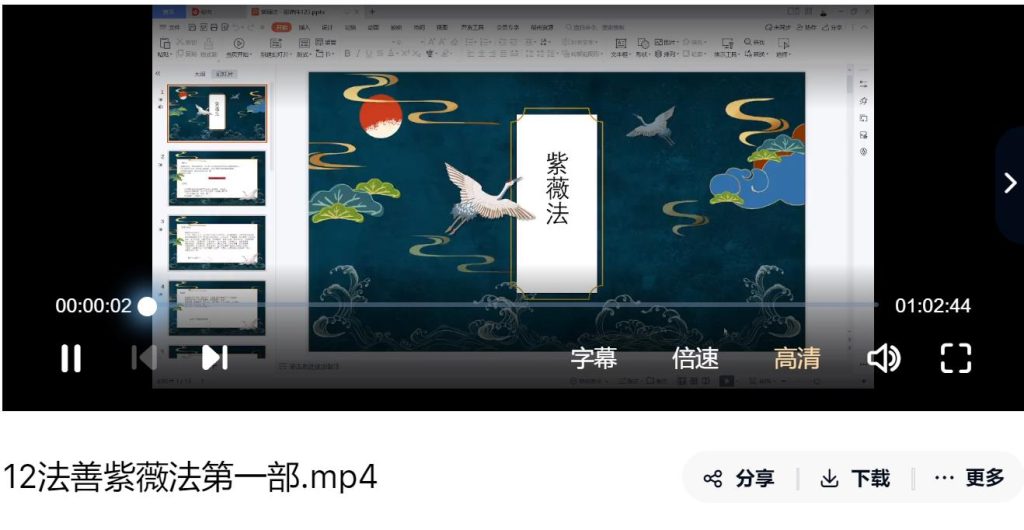Select the third slide thumbnail
This screenshot has width=1024, height=530.
[217, 242]
